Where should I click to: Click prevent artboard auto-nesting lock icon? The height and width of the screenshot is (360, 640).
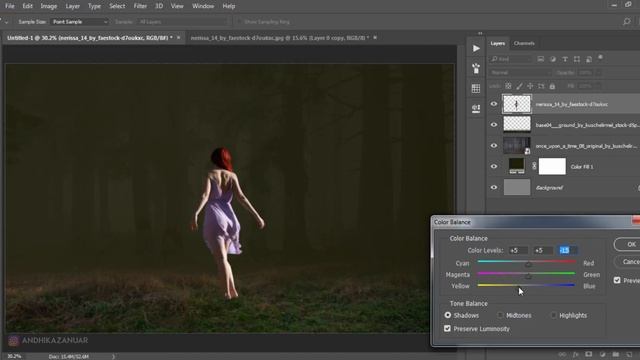point(541,86)
